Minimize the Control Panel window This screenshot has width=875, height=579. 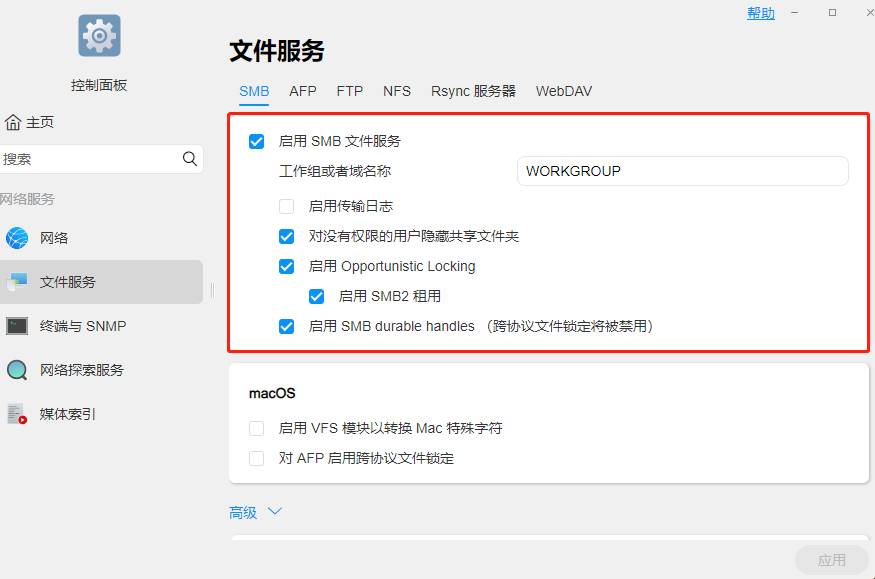[794, 12]
